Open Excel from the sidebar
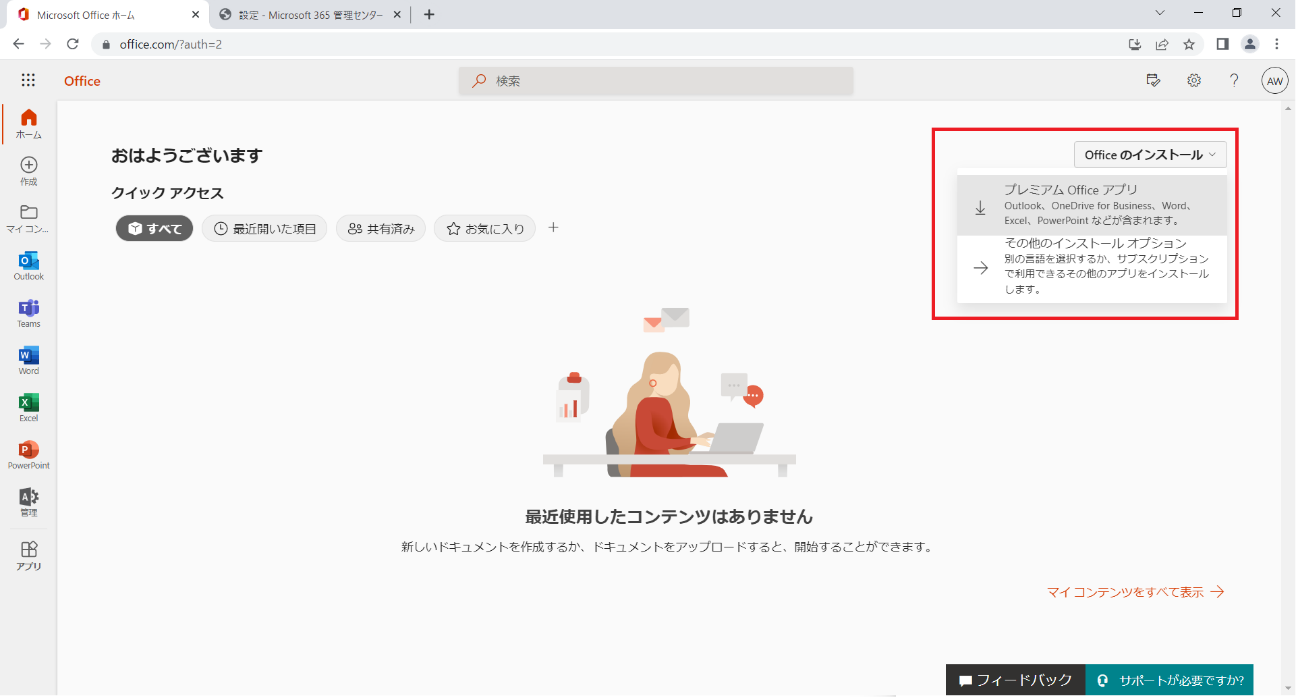Screen dimensions: 1298x698 (x=29, y=405)
